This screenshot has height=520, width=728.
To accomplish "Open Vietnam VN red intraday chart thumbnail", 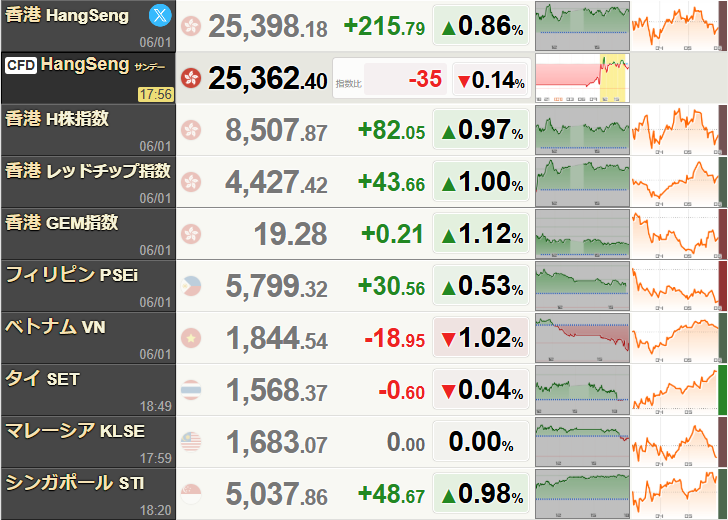I will coord(582,338).
